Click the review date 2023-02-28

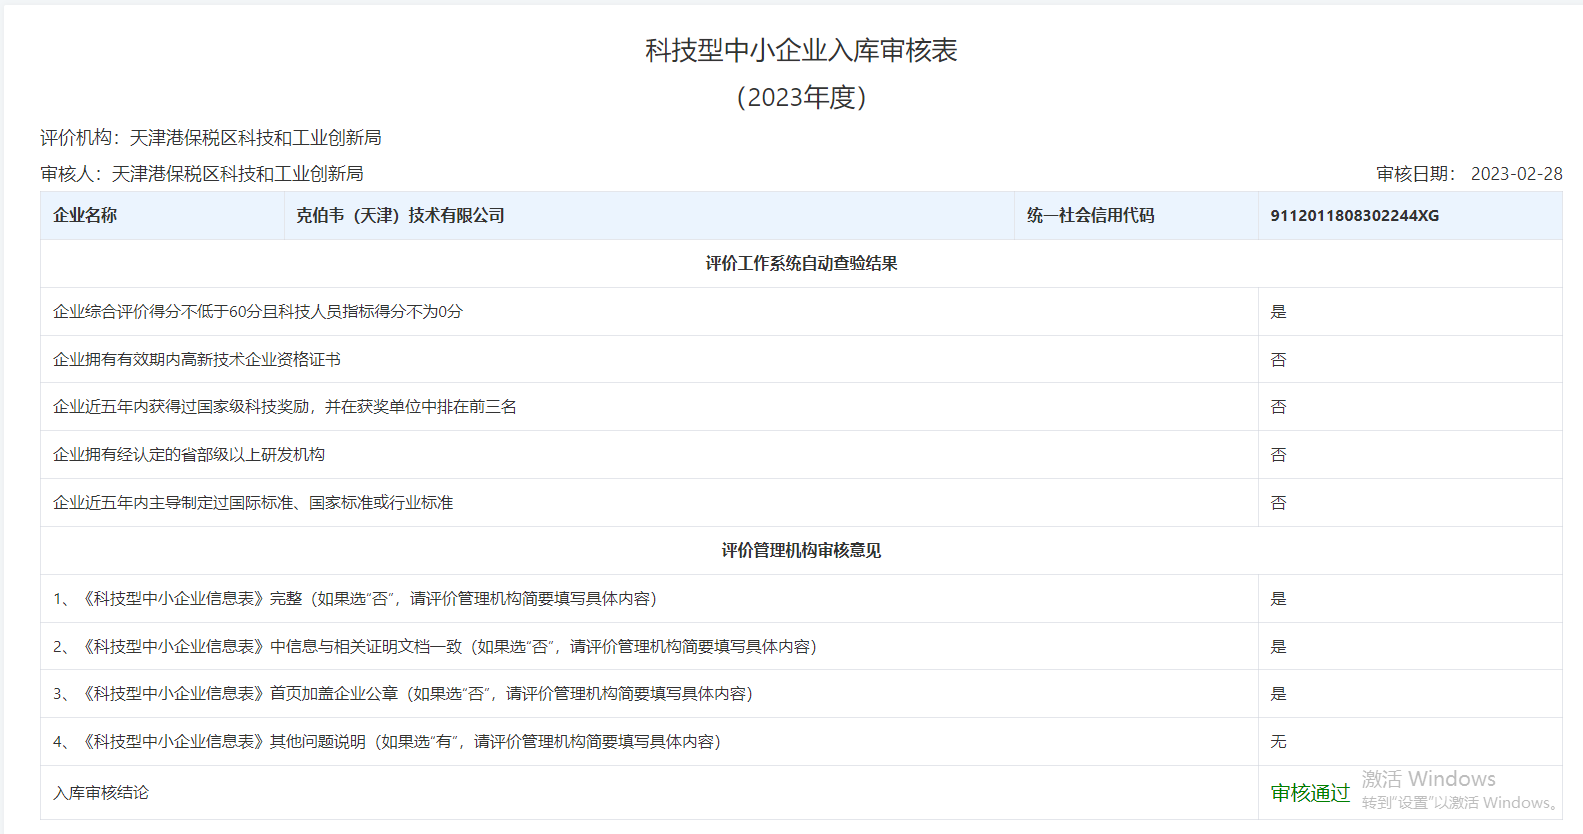coord(1515,174)
